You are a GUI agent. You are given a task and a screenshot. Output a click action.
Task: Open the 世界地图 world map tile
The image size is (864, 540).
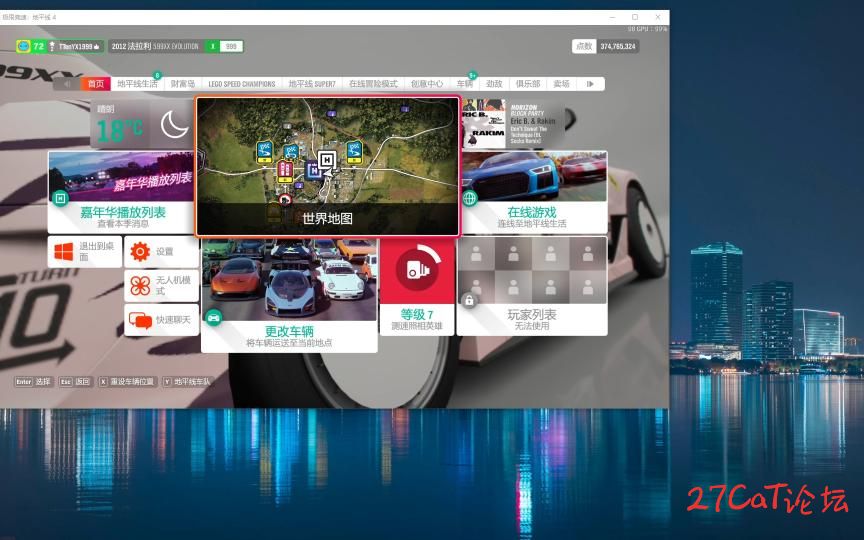tap(327, 166)
